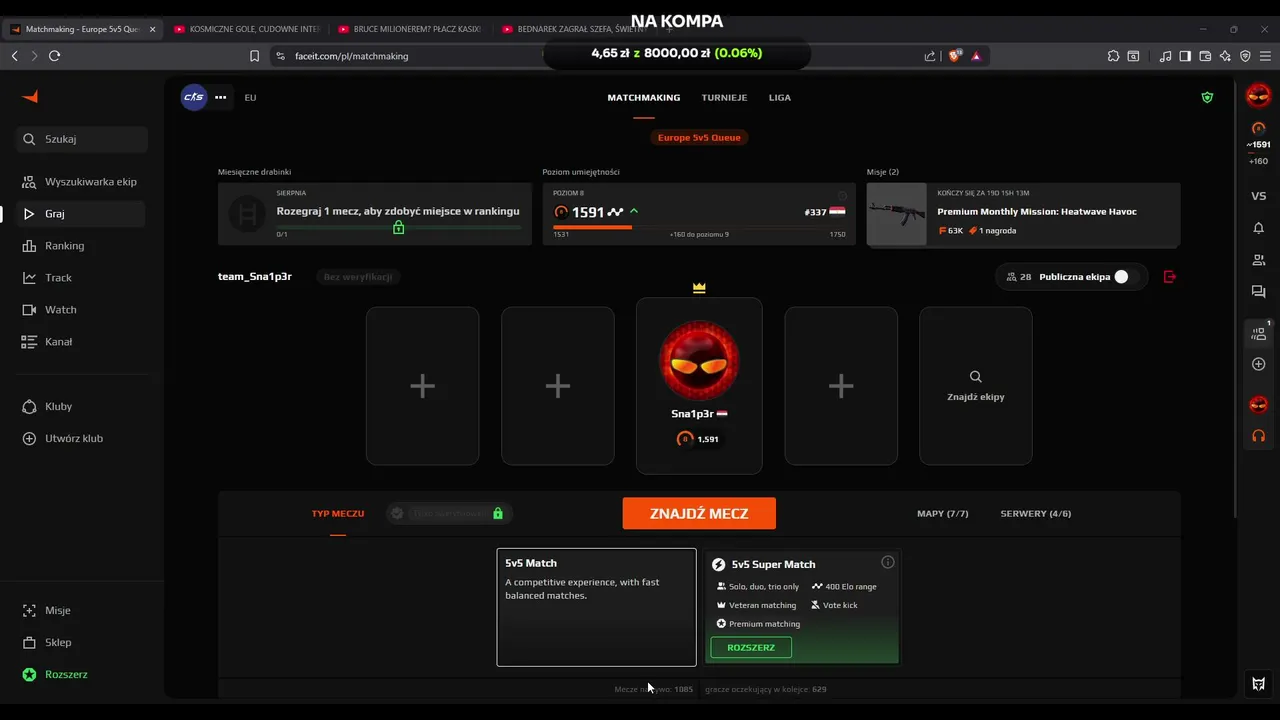Image resolution: width=1280 pixels, height=720 pixels.
Task: Toggle browser sidebar panel icon
Action: (1185, 56)
